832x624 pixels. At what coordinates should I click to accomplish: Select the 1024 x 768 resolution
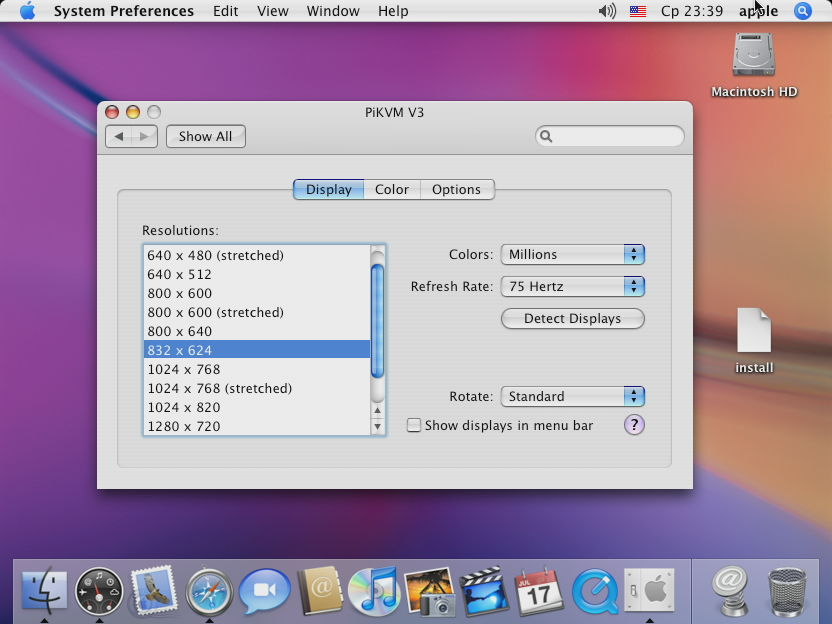pyautogui.click(x=184, y=370)
